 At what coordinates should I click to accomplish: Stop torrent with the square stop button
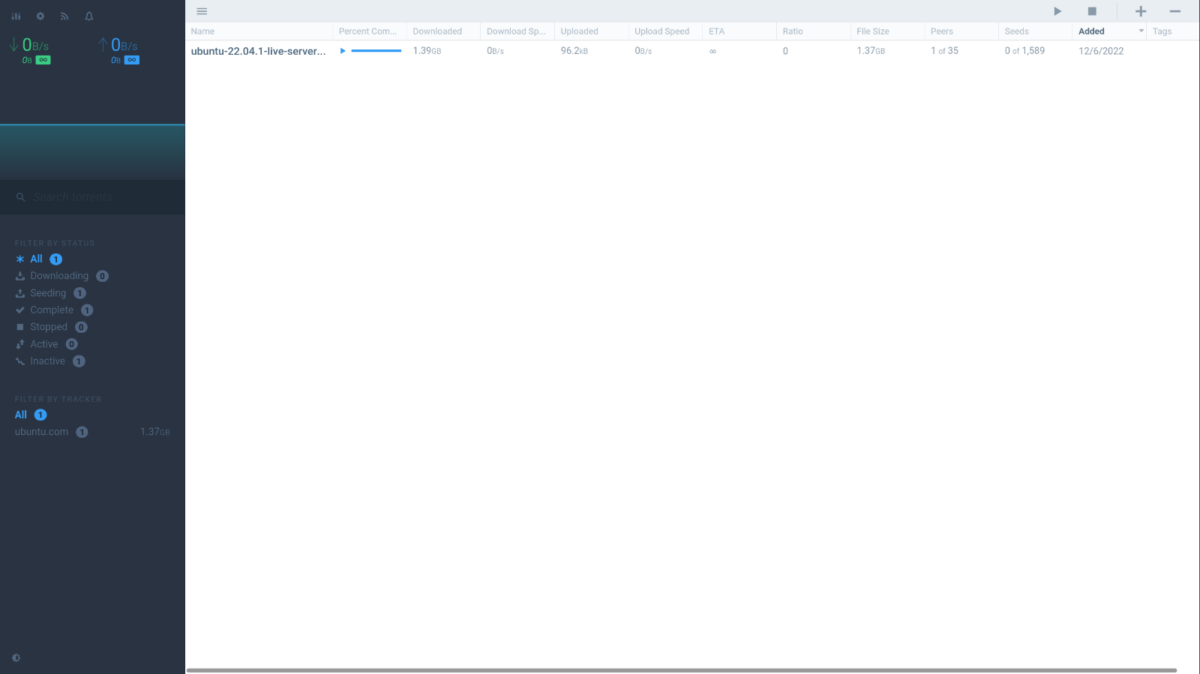[x=1092, y=11]
